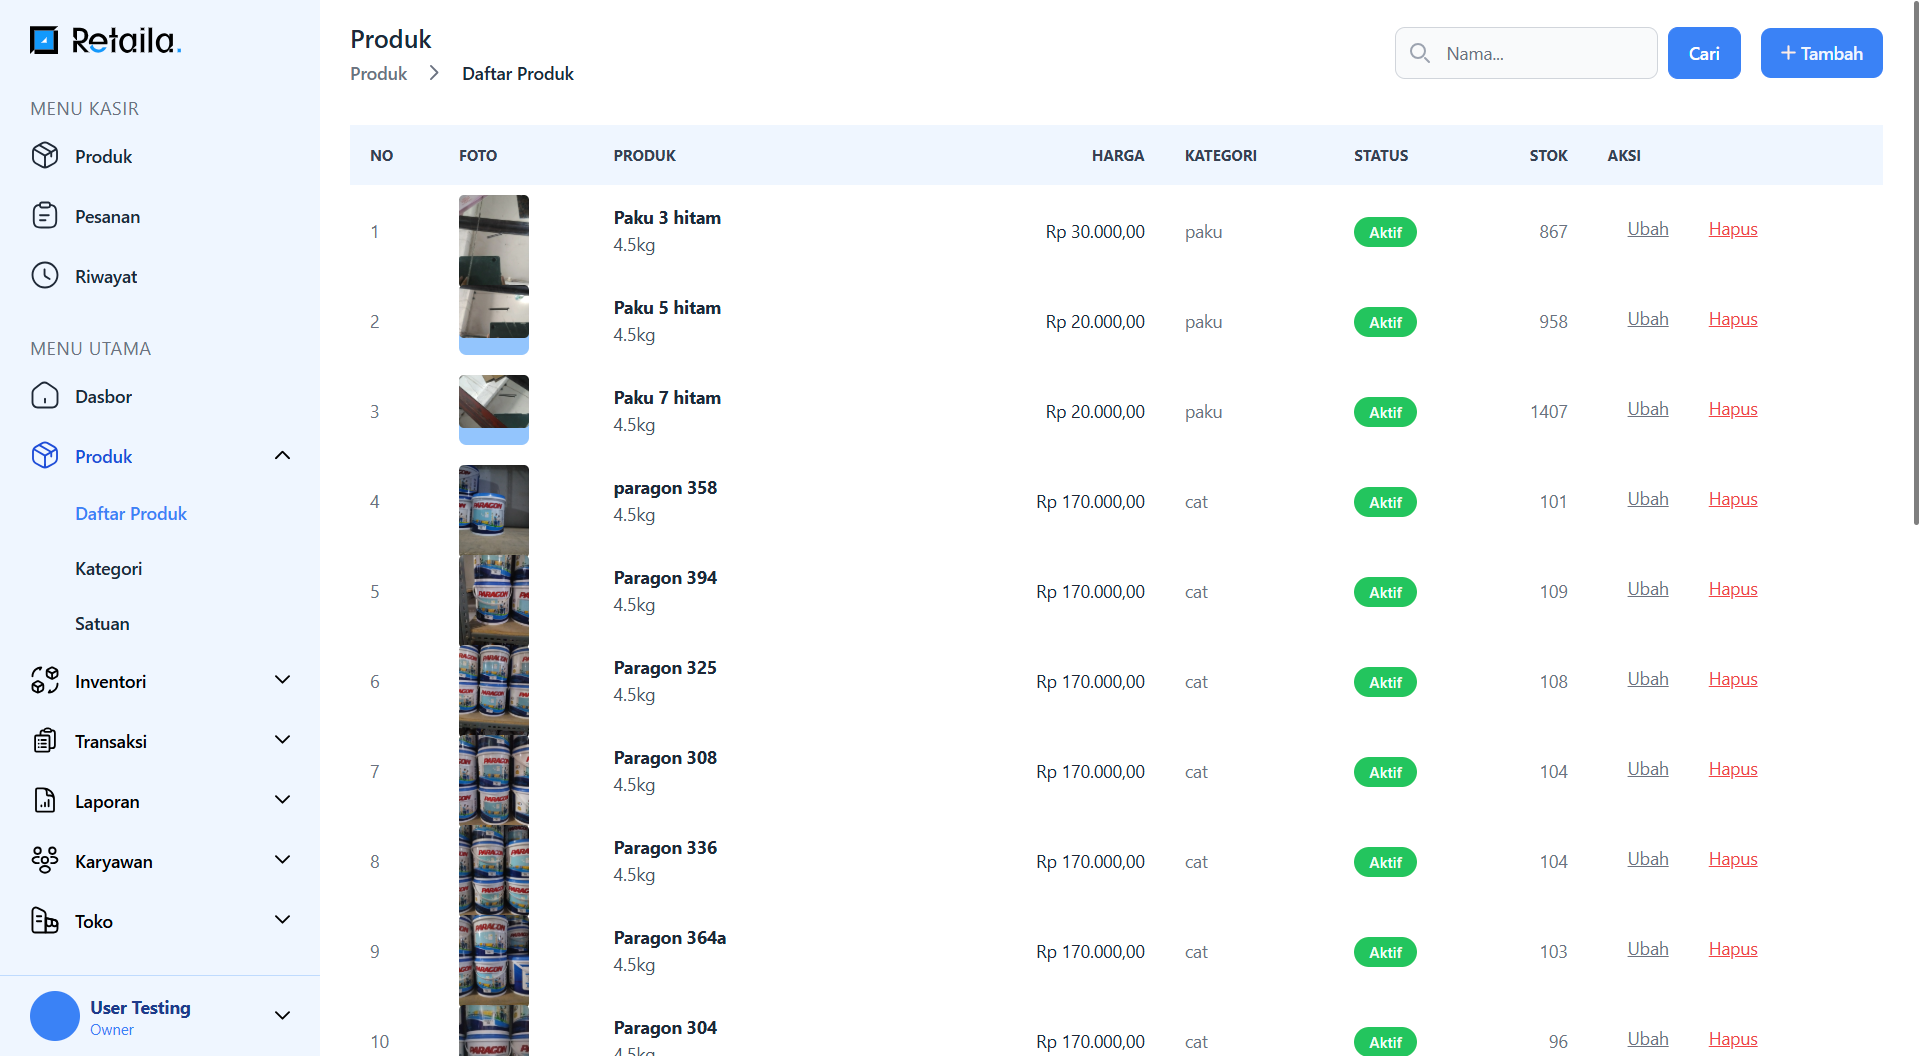This screenshot has height=1056, width=1920.
Task: Expand the Inventori section
Action: tap(282, 680)
